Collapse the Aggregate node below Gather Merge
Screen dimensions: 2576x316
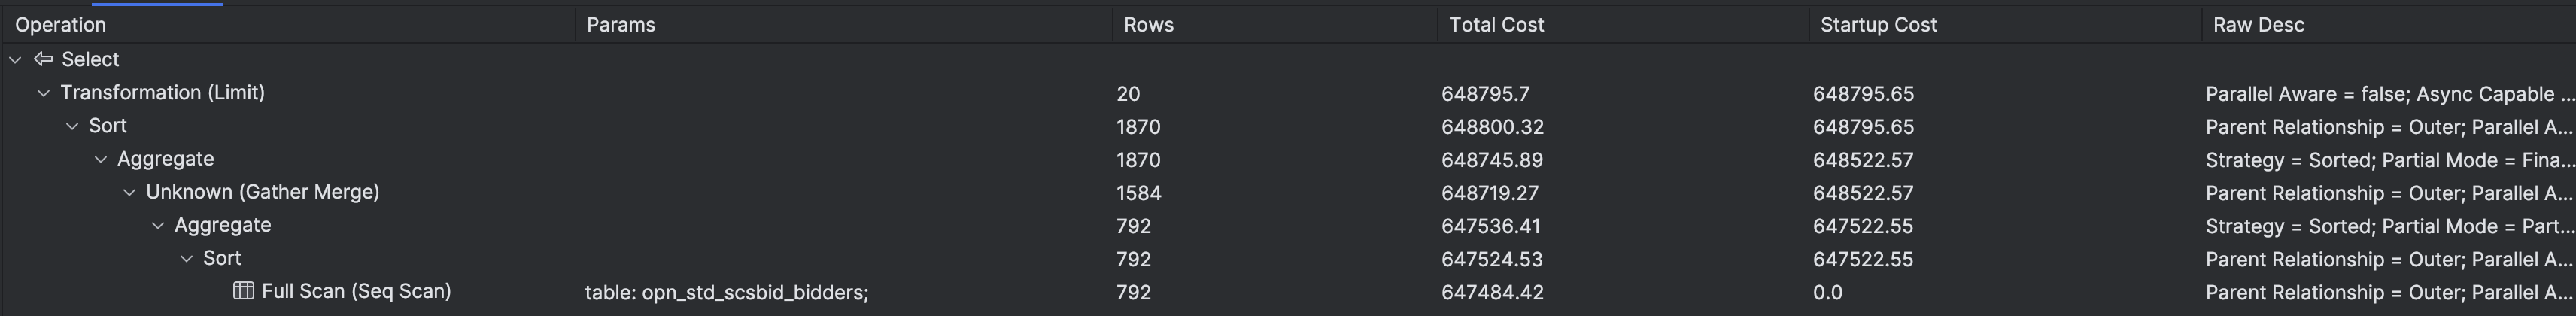coord(158,225)
